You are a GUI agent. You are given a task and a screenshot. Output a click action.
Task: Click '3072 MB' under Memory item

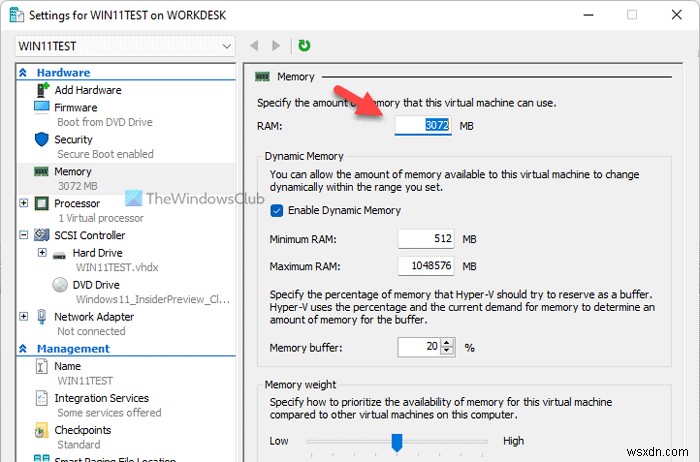[77, 186]
